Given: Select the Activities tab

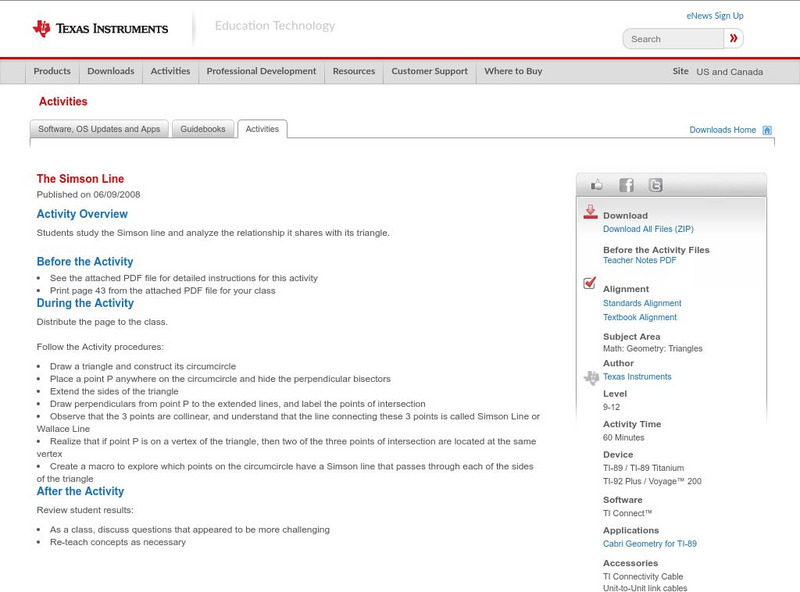Looking at the screenshot, I should point(262,128).
